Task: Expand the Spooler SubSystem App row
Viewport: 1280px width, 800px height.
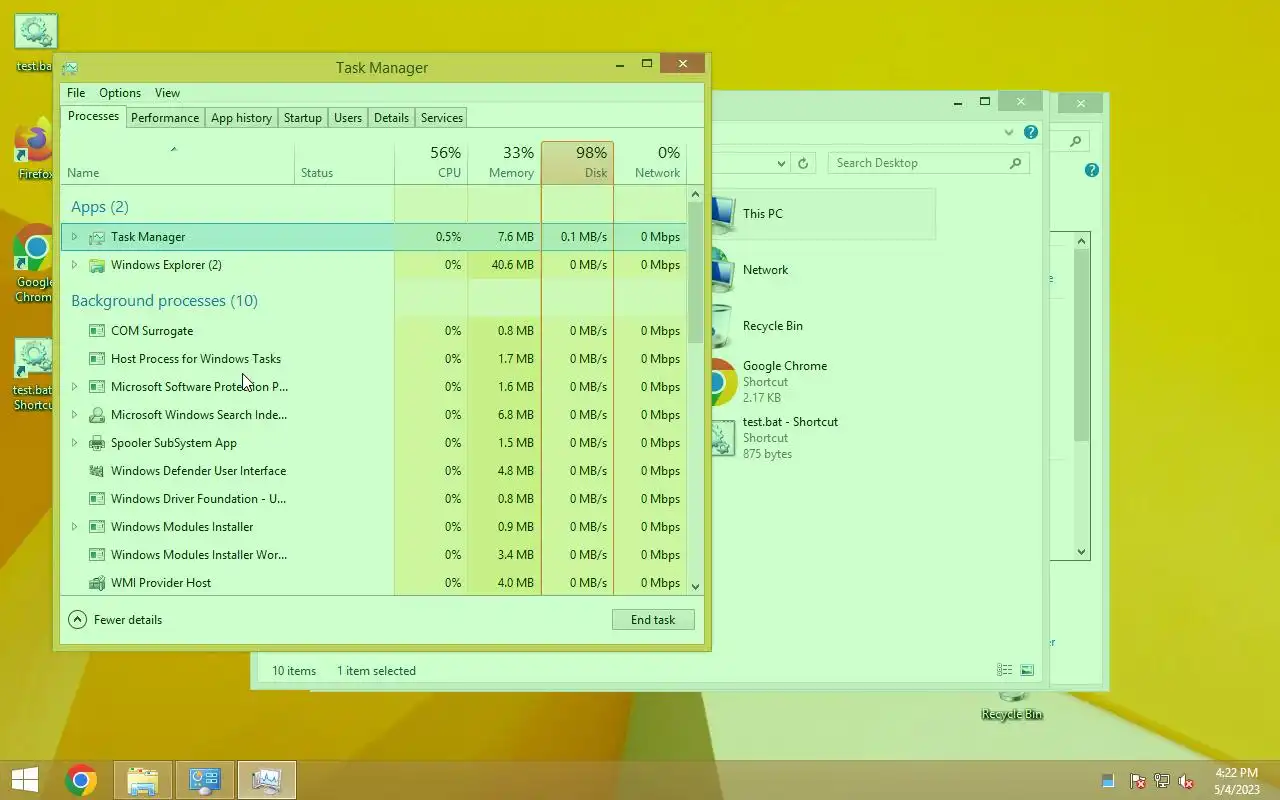Action: tap(74, 443)
